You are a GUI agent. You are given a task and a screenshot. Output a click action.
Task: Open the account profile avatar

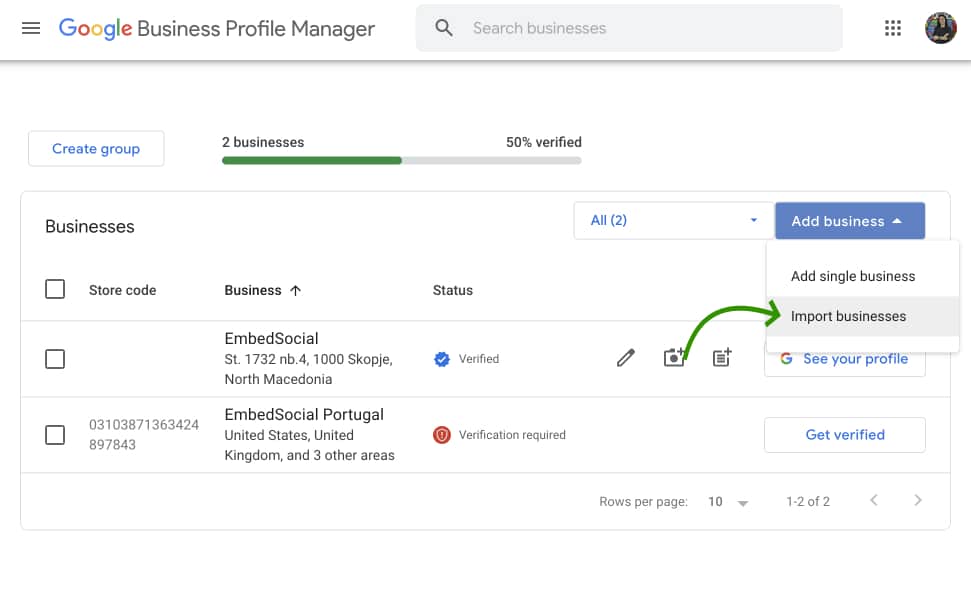940,28
